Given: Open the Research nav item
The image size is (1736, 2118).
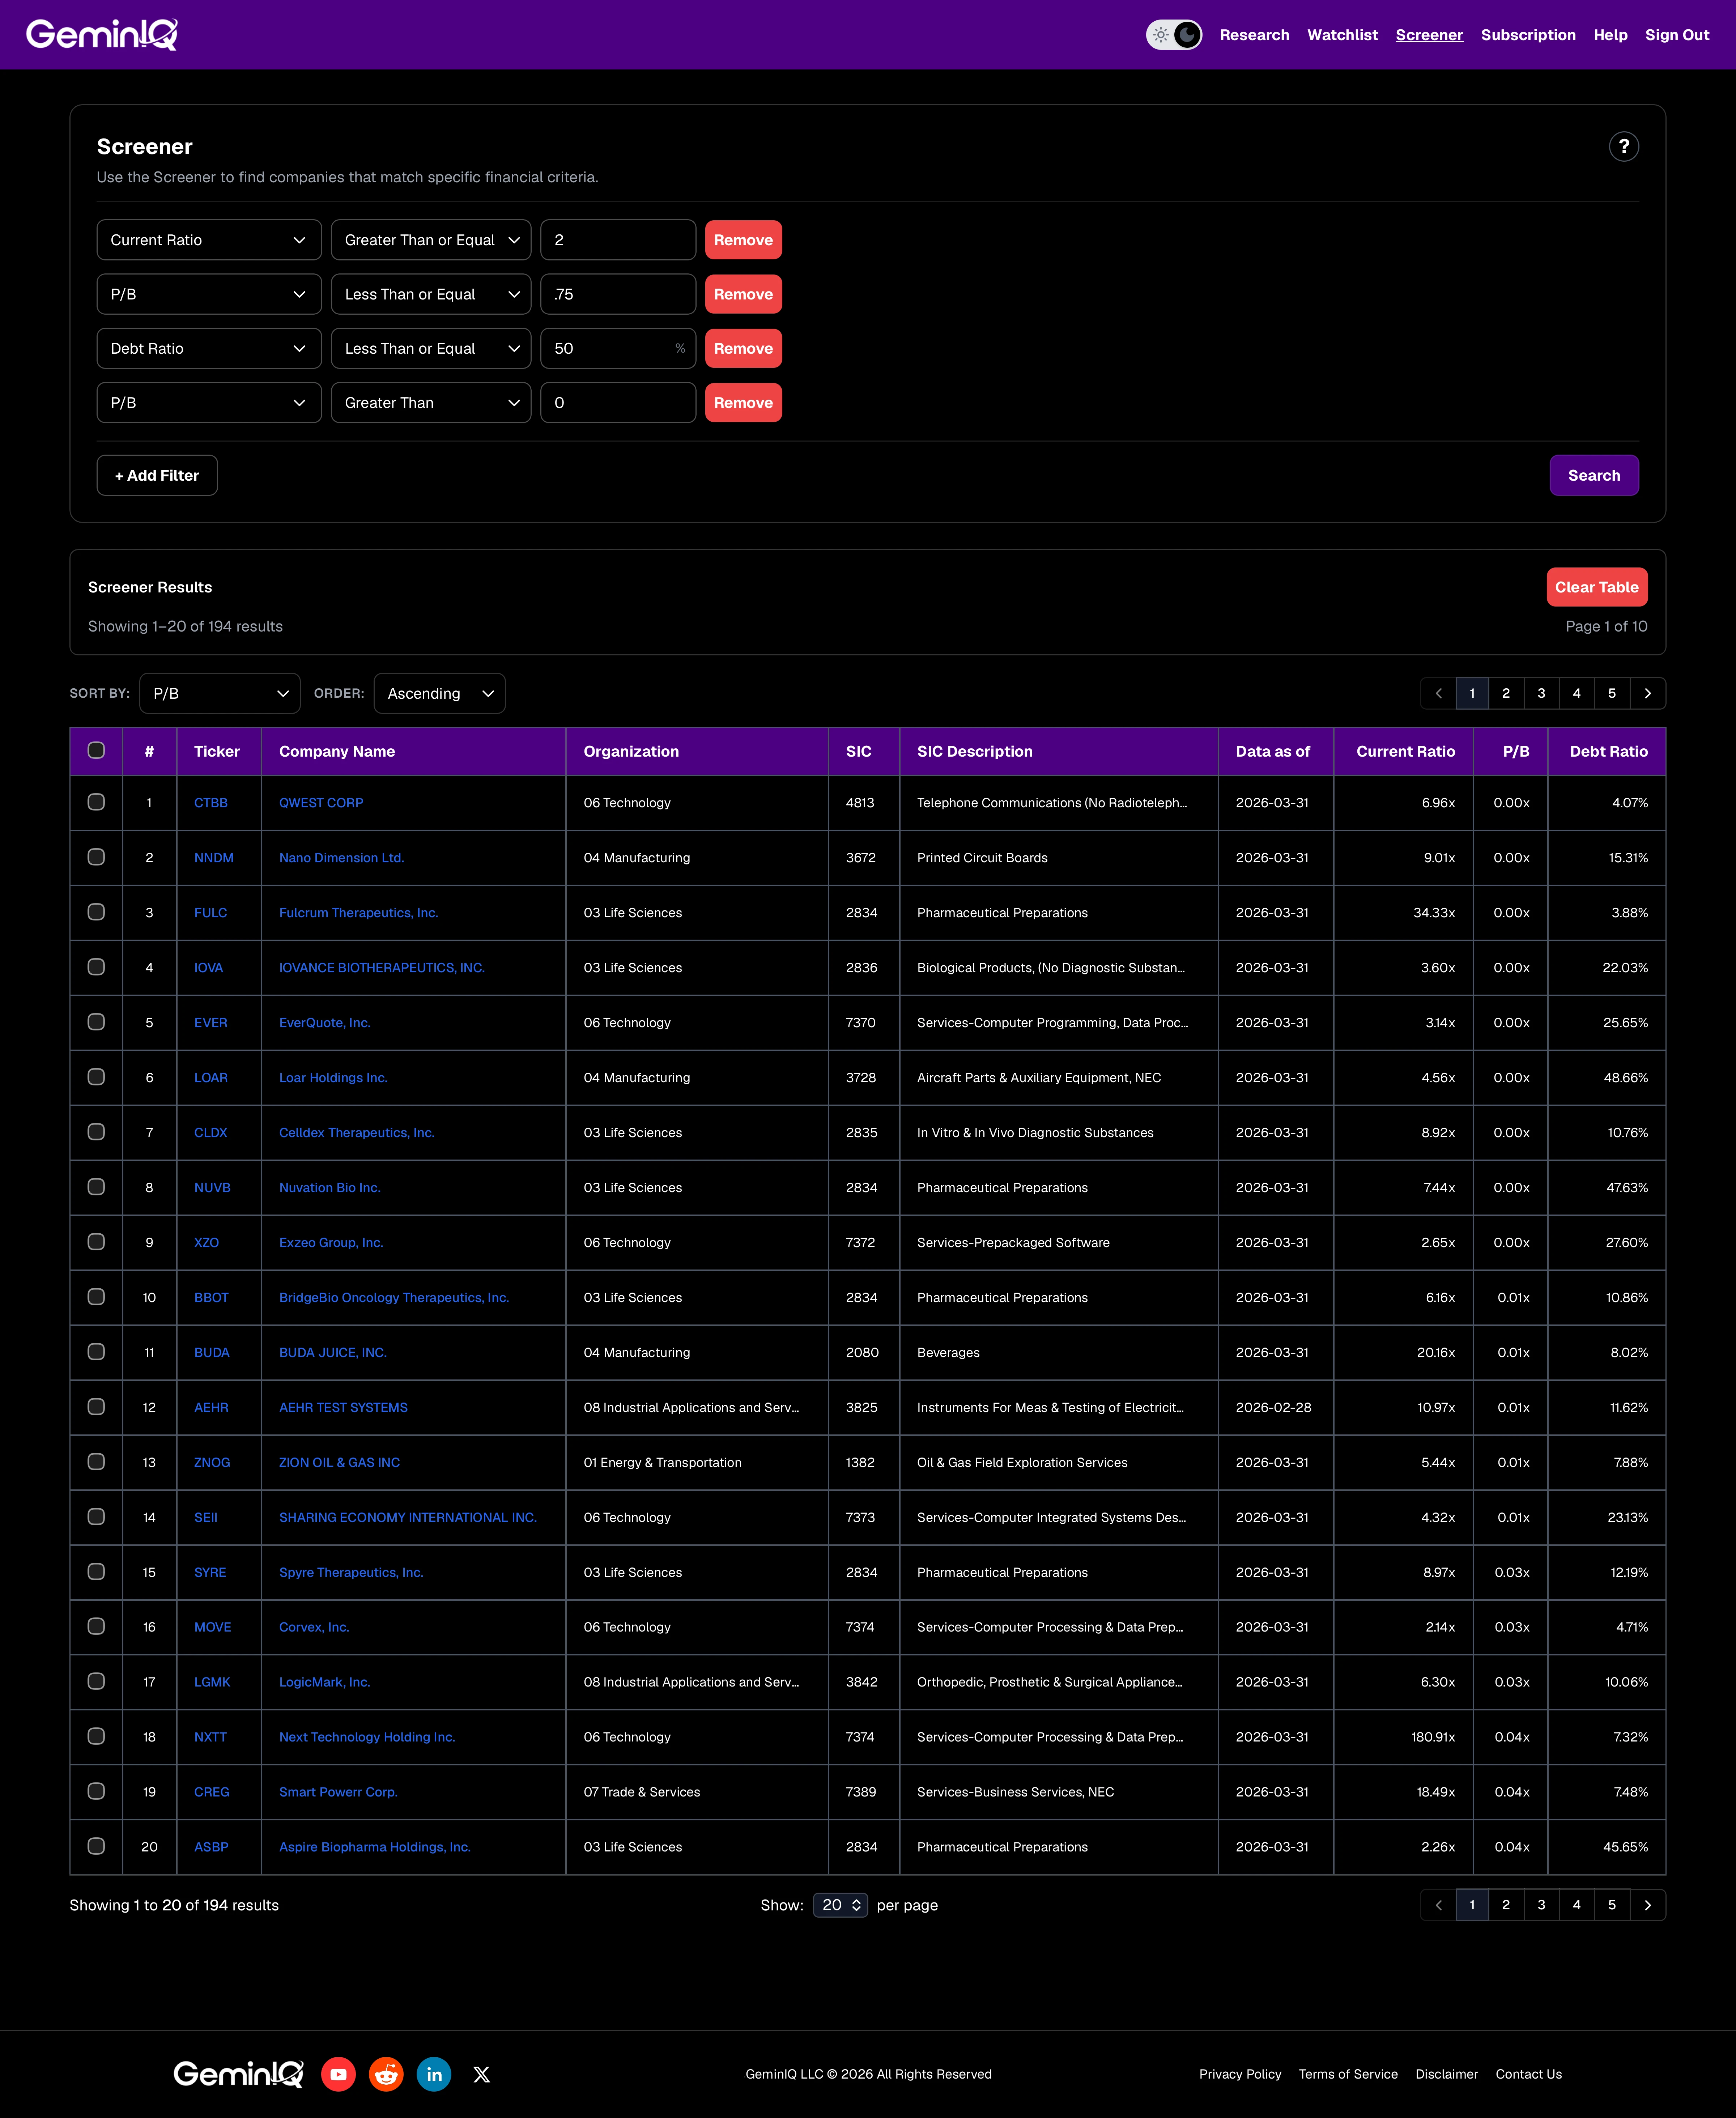Looking at the screenshot, I should 1254,35.
